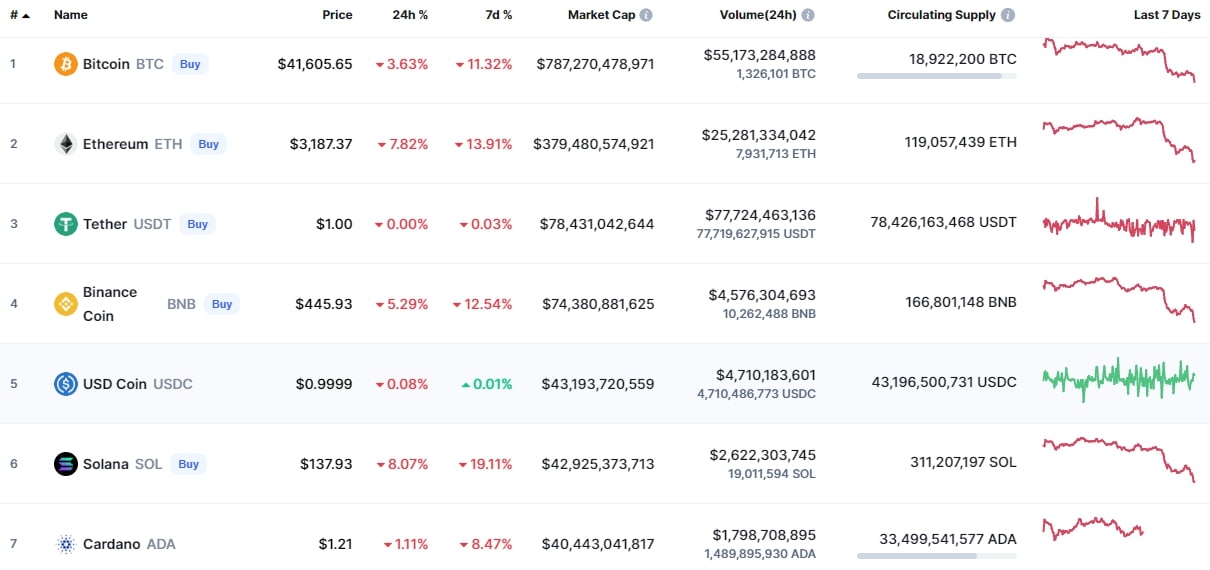
Task: Open Bitcoin 7-day sparkline chart
Action: (x=1119, y=60)
